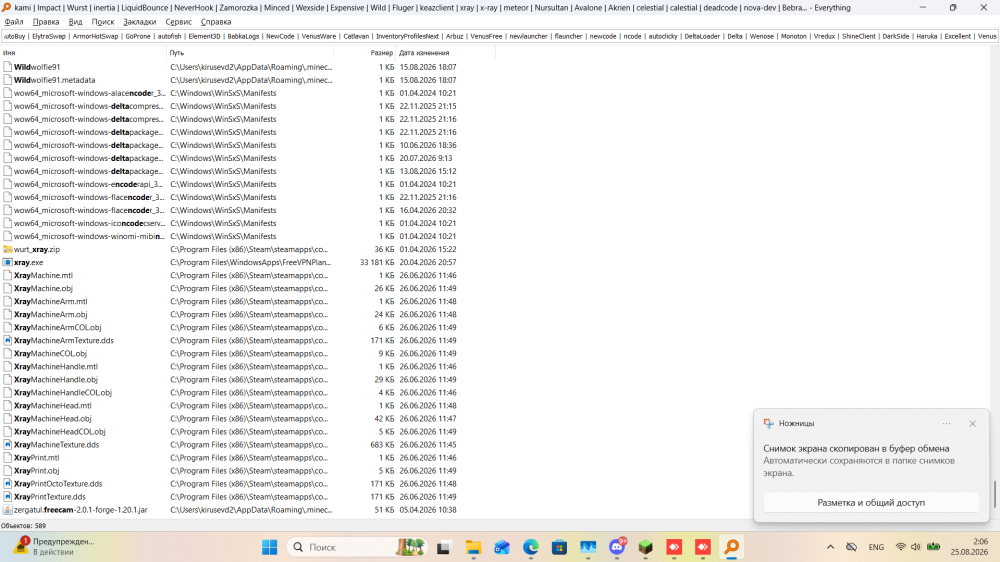Sort results by the Путь column header

[x=250, y=53]
